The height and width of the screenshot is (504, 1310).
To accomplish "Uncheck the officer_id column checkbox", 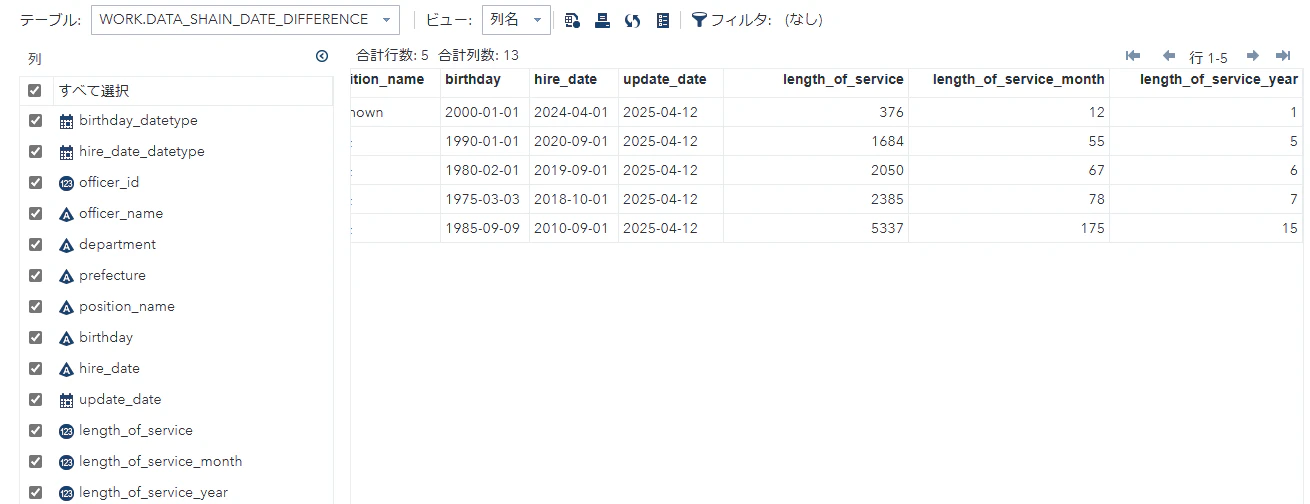I will tap(35, 182).
